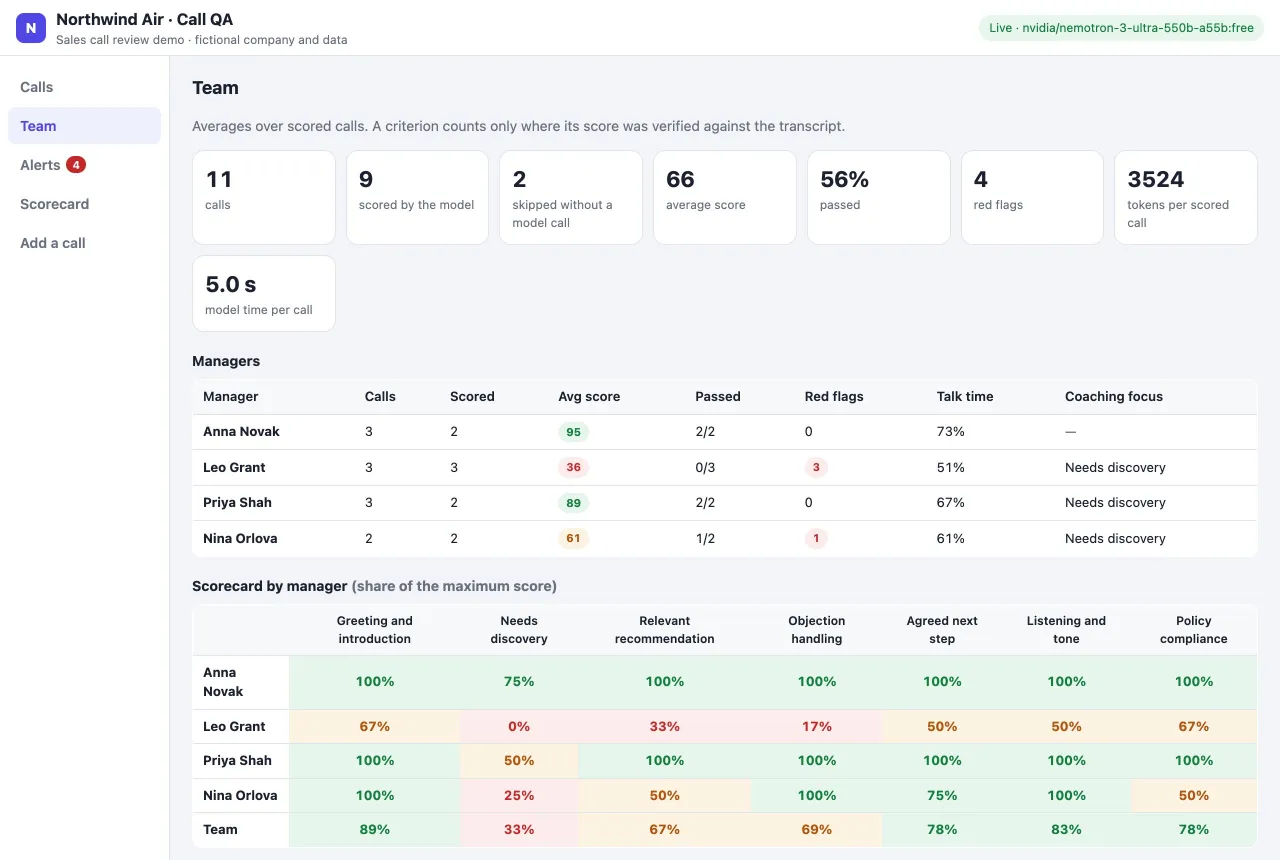Click the "11 calls" stat card

pos(264,197)
